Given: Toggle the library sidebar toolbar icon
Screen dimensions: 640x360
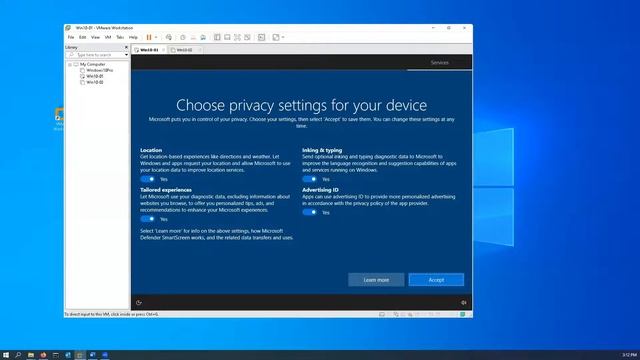Looking at the screenshot, I should click(217, 37).
